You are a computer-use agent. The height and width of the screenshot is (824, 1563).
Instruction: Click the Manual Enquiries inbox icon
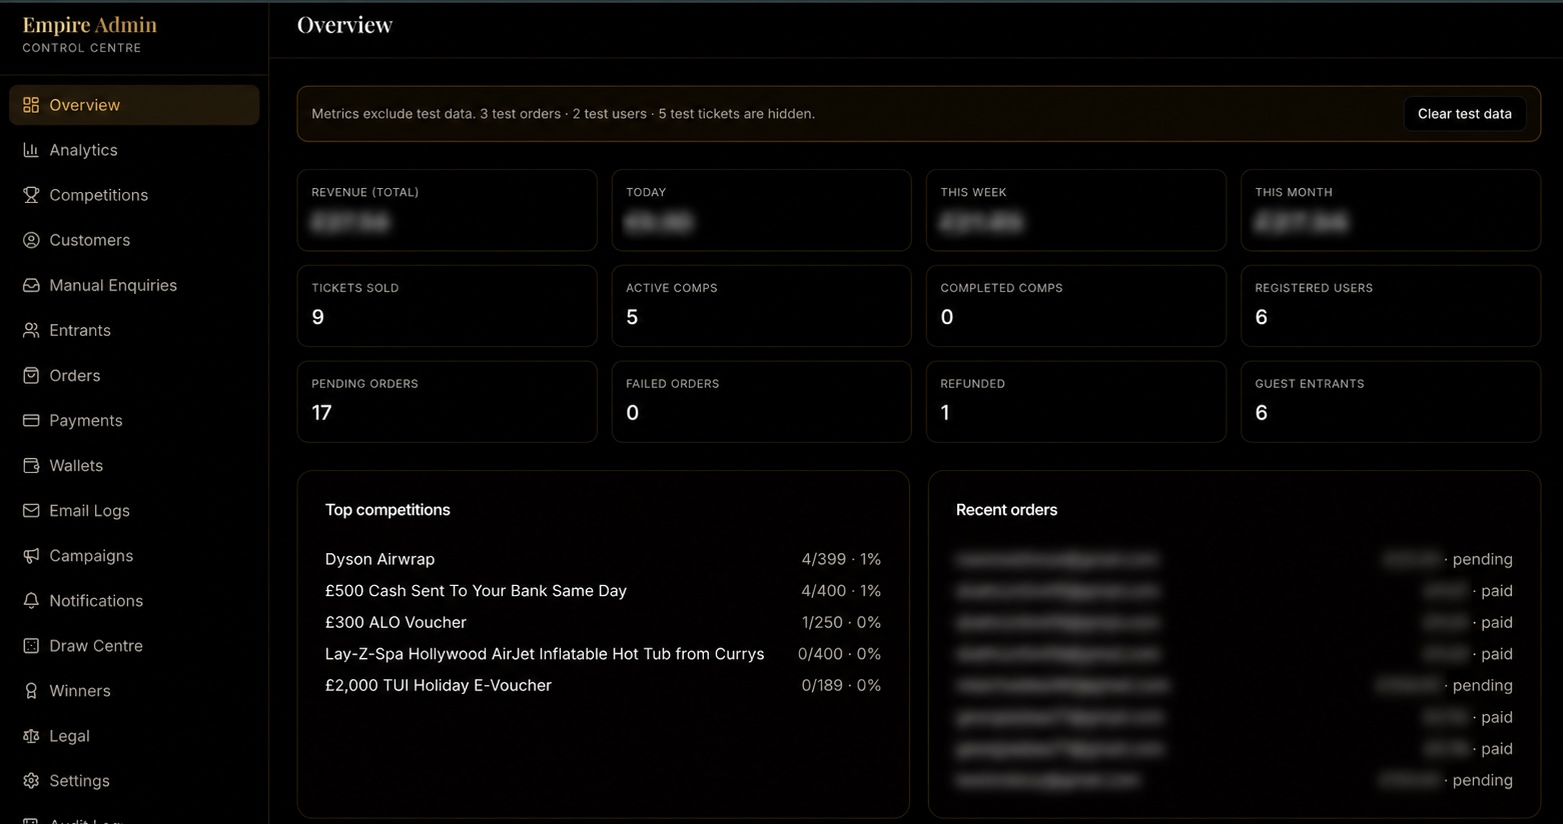tap(31, 285)
